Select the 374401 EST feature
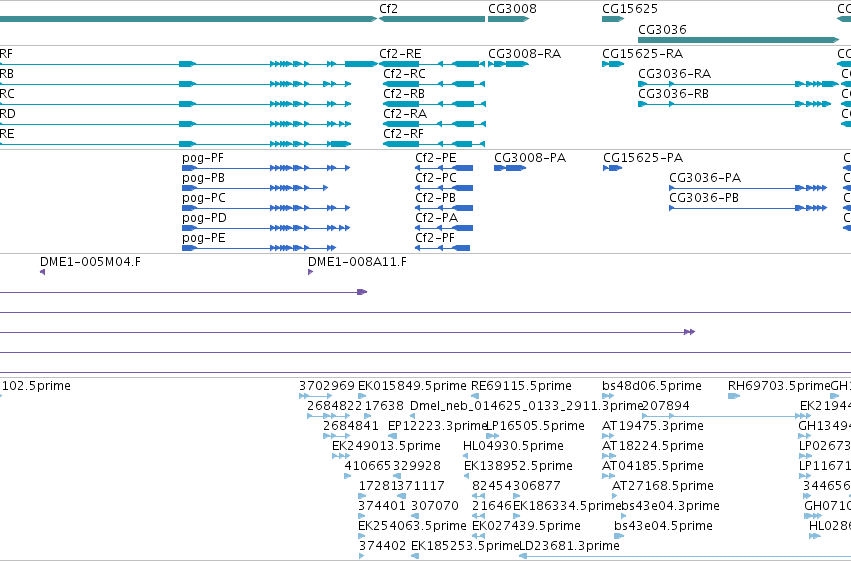The image size is (851, 561). click(362, 516)
